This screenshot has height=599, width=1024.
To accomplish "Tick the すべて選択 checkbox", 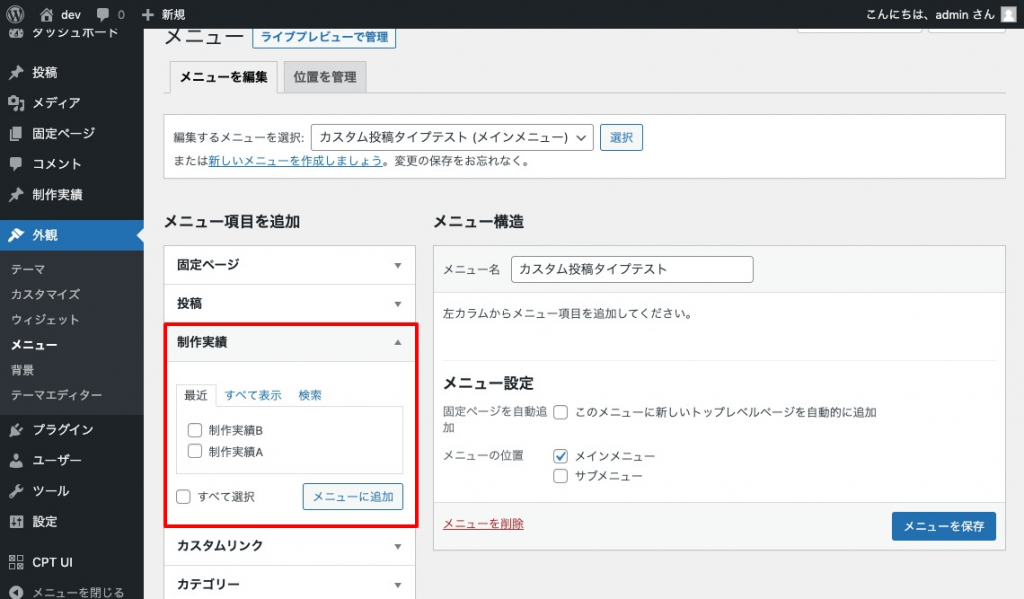I will click(184, 496).
